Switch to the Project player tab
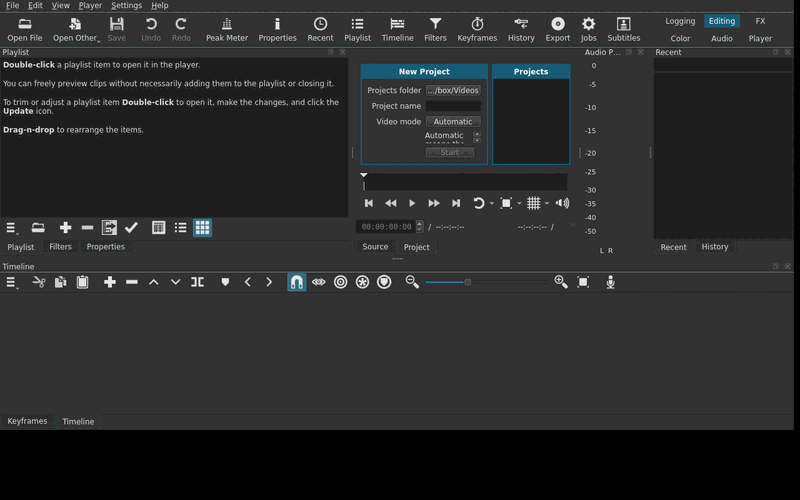 [x=416, y=247]
